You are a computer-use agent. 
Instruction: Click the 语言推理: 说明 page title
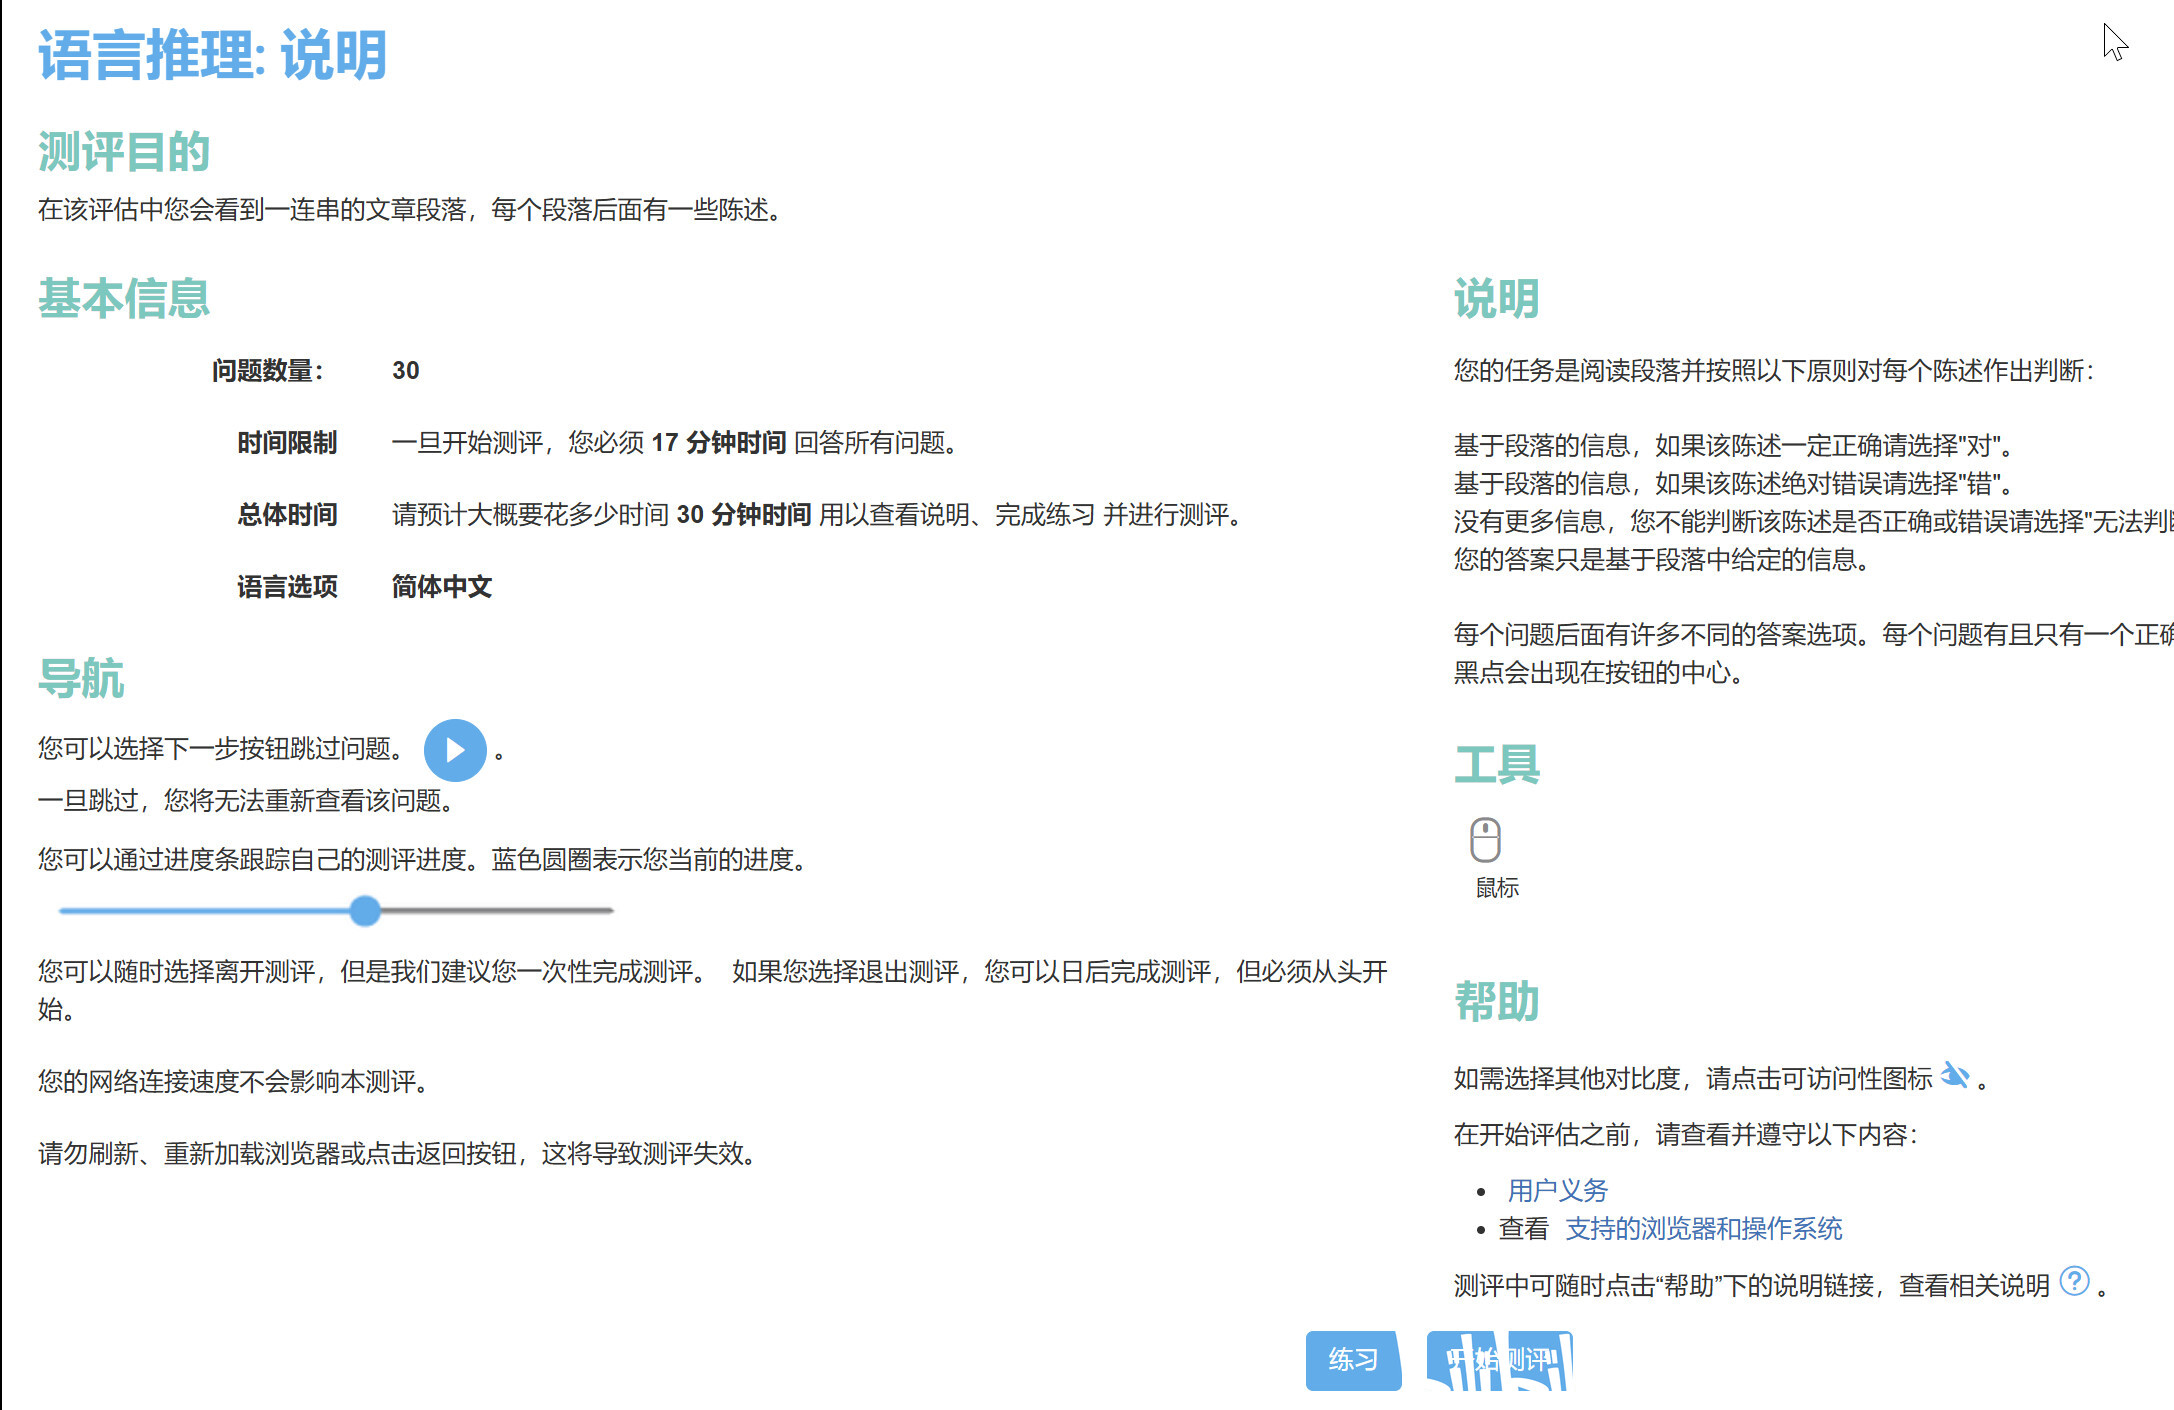click(x=212, y=55)
